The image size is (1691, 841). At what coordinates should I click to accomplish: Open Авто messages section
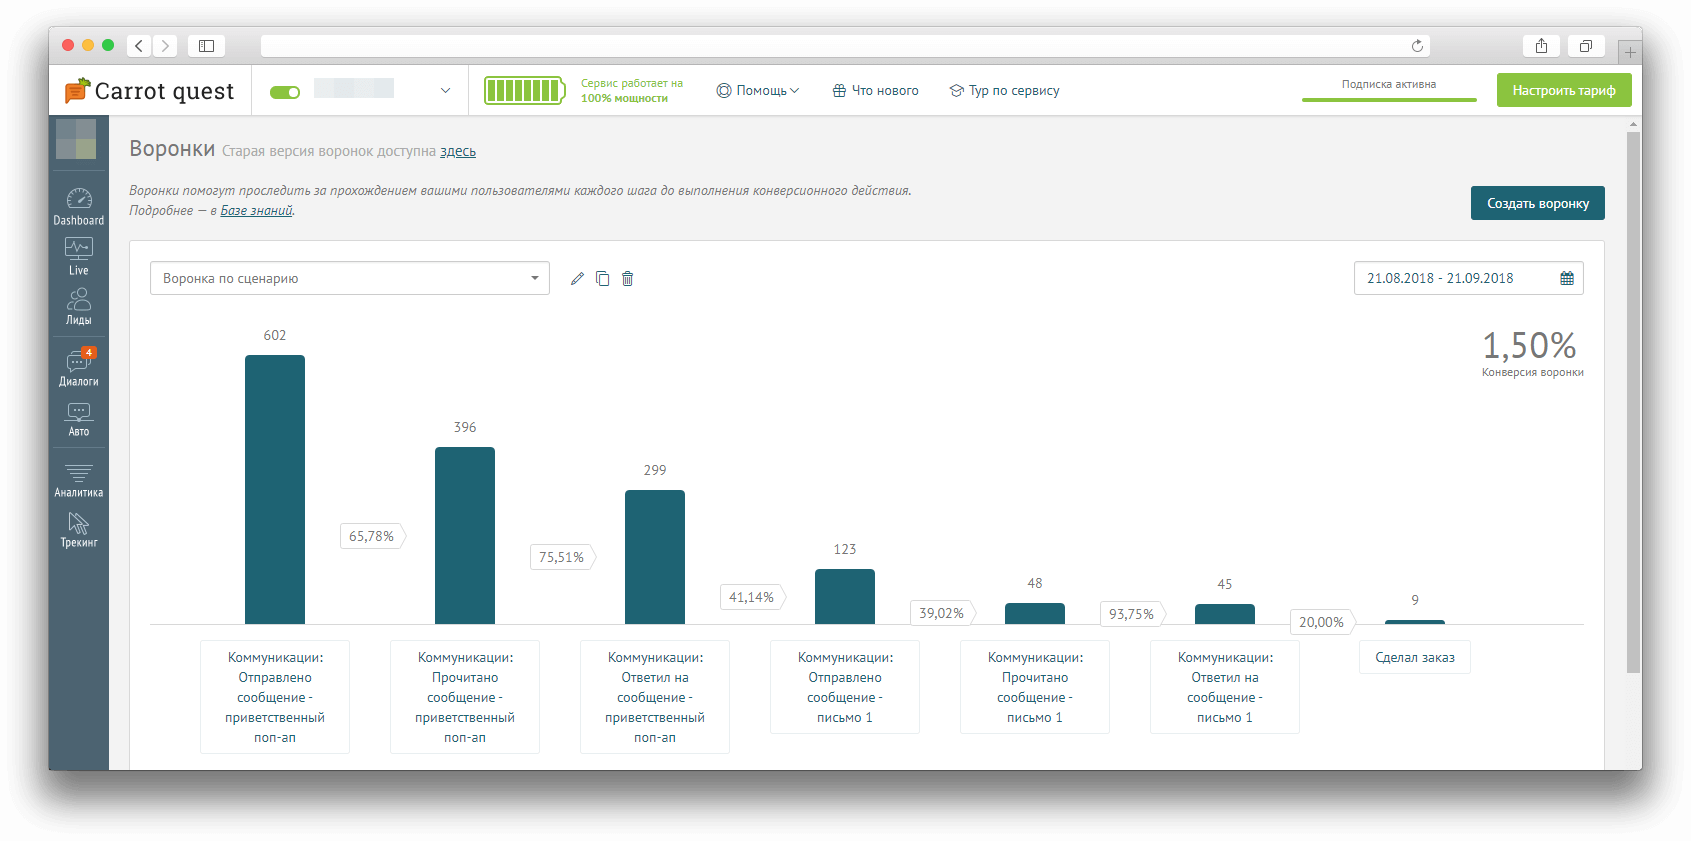click(79, 419)
